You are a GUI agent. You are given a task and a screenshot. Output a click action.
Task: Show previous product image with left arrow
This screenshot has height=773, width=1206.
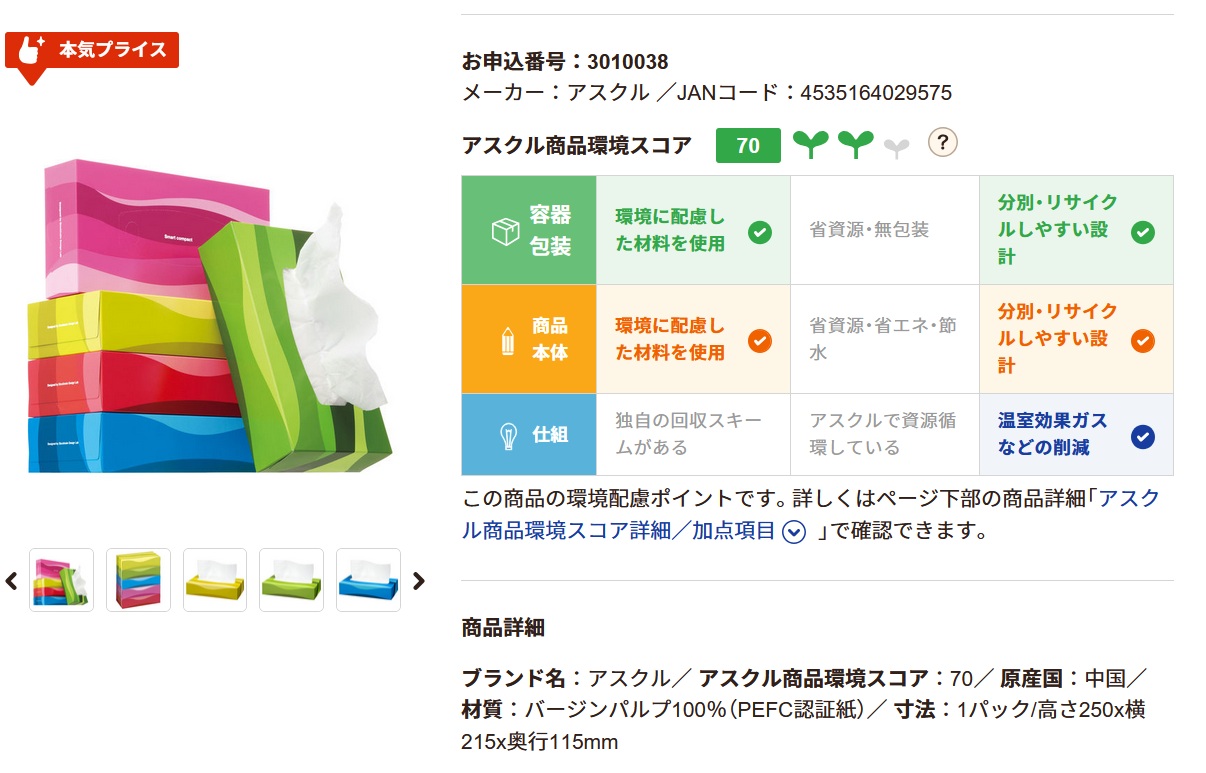pyautogui.click(x=9, y=580)
